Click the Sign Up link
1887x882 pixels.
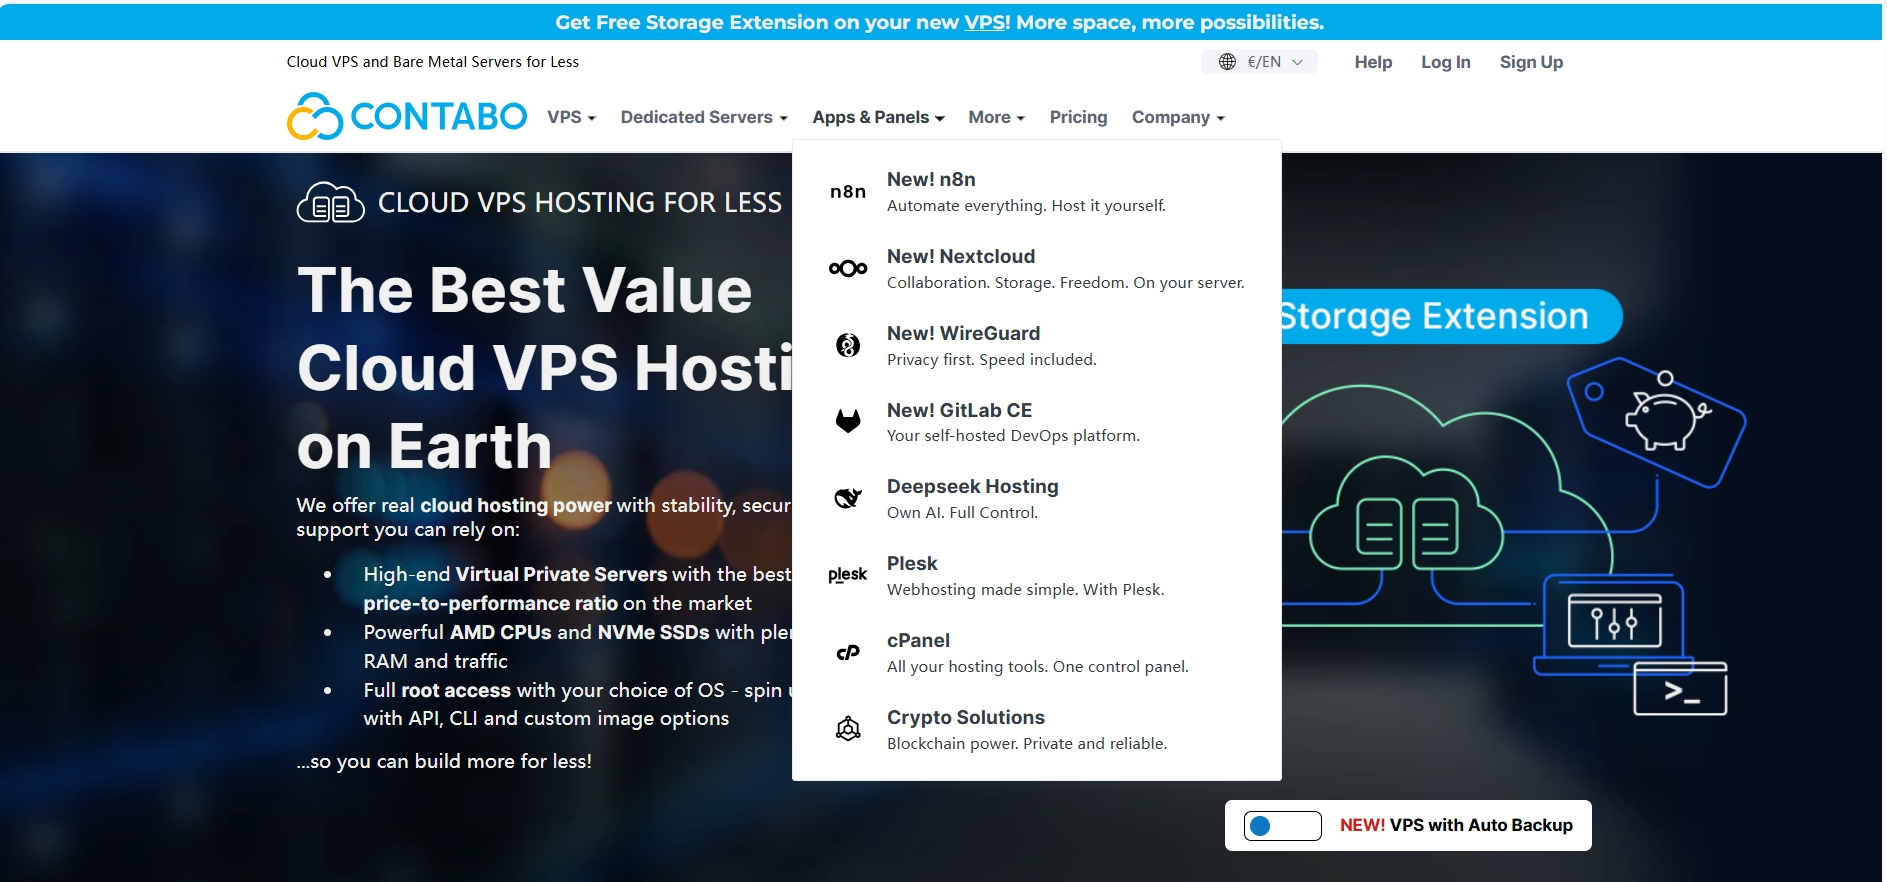tap(1530, 62)
